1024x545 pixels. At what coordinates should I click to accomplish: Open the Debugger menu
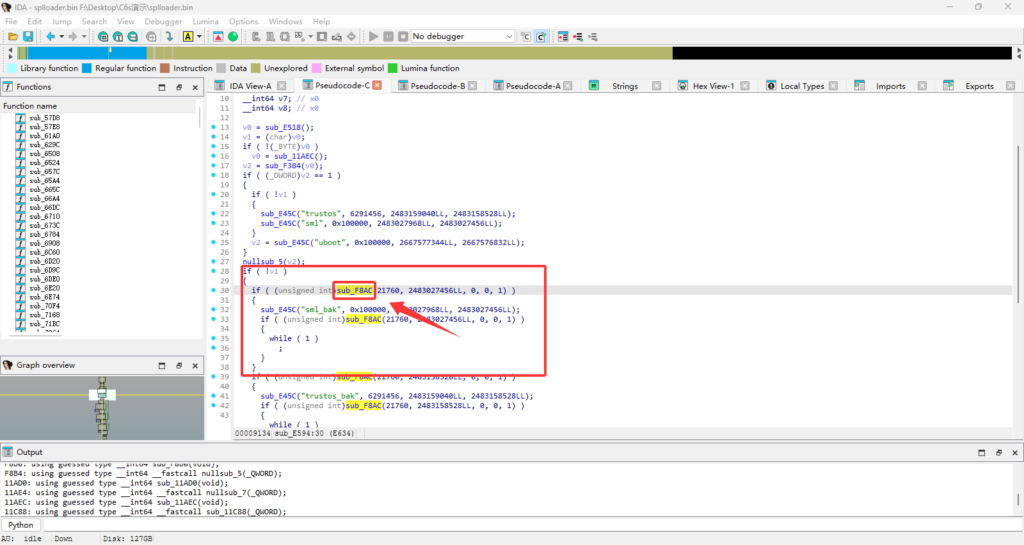(163, 22)
